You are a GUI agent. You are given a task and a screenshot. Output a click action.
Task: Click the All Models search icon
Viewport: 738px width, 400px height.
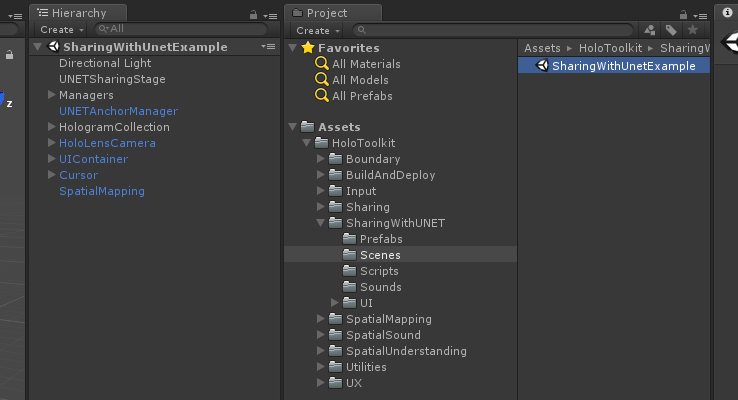click(322, 79)
